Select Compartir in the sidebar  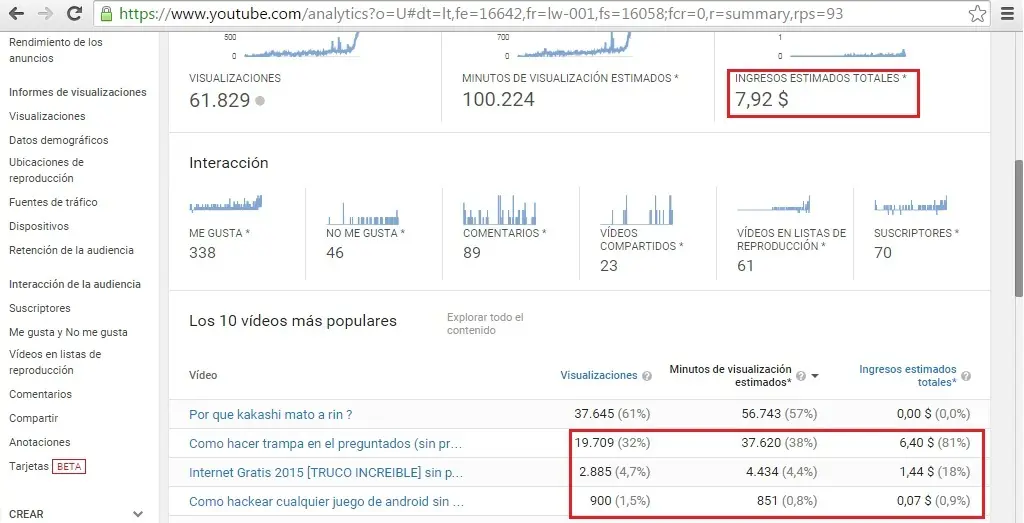pyautogui.click(x=33, y=419)
